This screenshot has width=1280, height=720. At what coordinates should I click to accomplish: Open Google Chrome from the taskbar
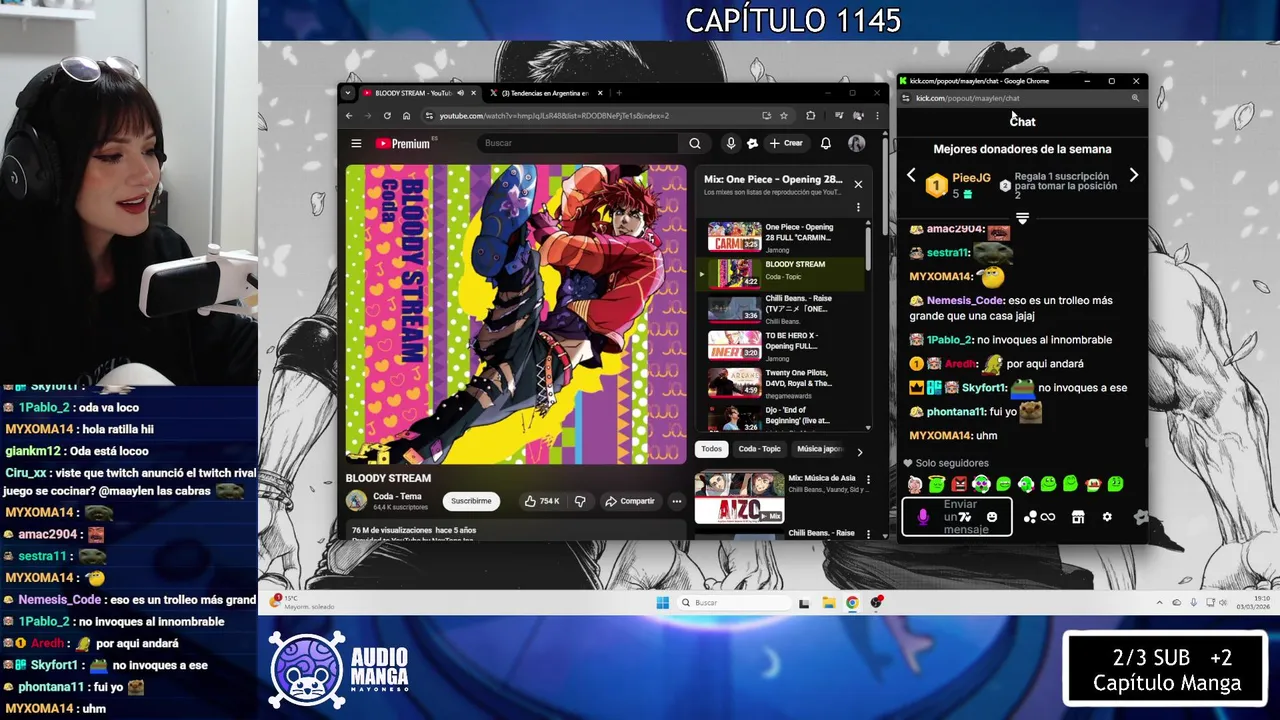[x=852, y=602]
